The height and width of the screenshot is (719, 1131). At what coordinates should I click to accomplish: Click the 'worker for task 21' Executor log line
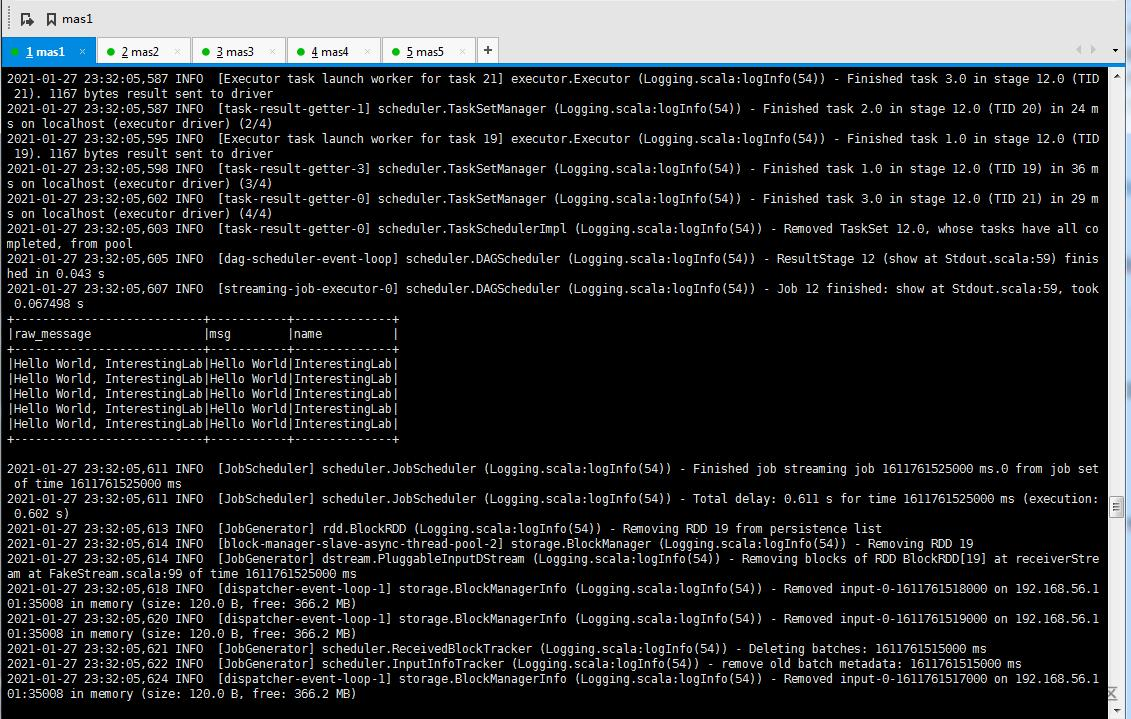(x=553, y=86)
